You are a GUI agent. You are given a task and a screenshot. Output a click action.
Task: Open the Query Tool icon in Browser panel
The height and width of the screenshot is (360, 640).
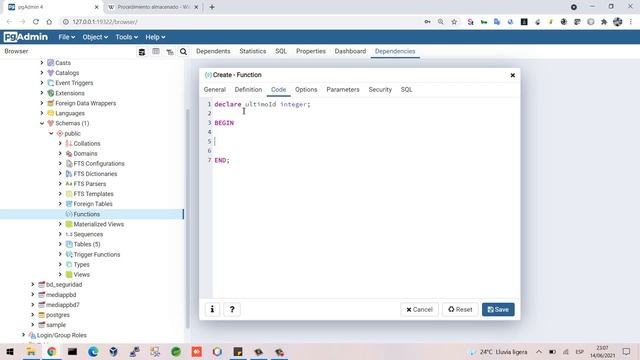[x=142, y=51]
